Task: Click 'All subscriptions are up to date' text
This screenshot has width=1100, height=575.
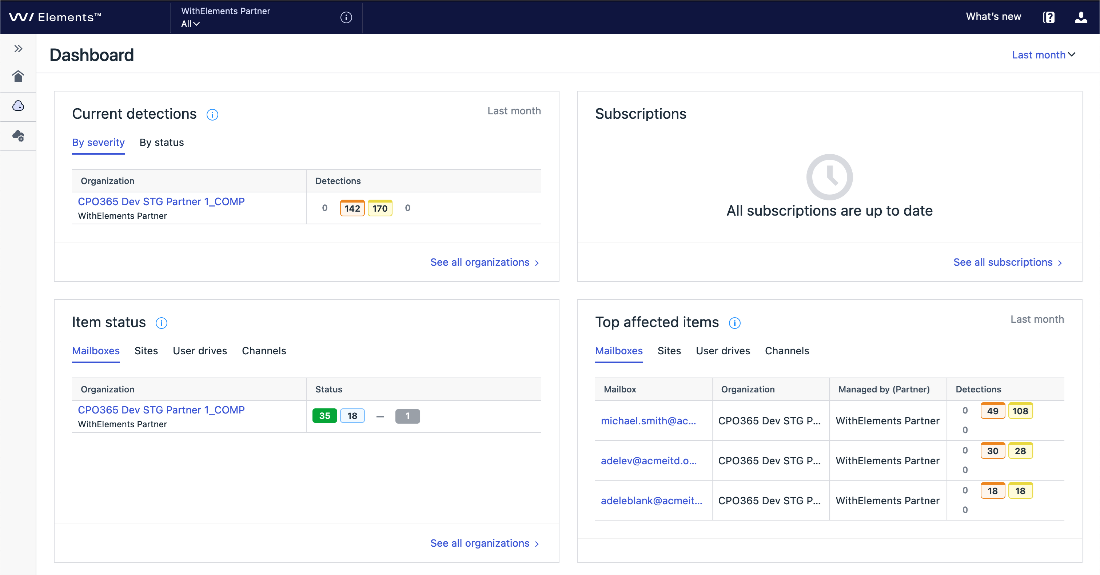Action: (x=829, y=211)
